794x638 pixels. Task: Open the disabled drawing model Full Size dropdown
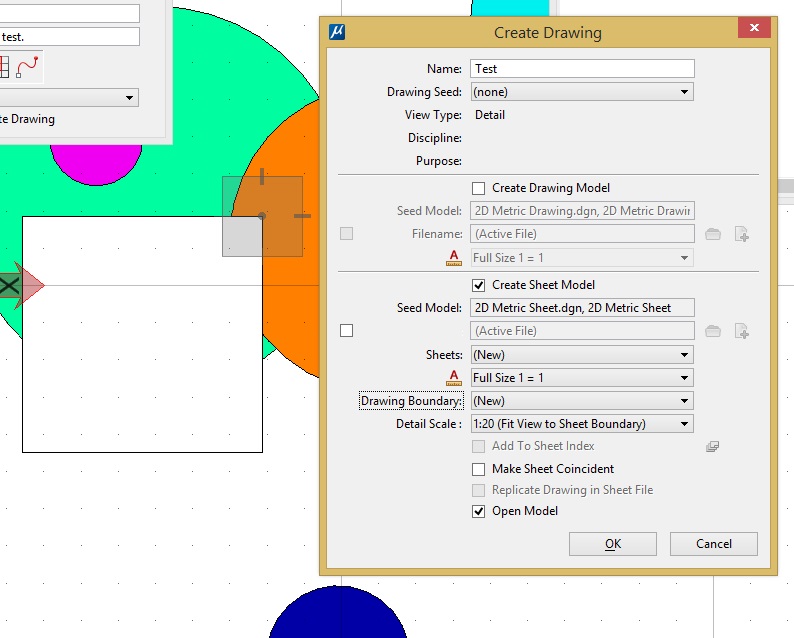(582, 258)
